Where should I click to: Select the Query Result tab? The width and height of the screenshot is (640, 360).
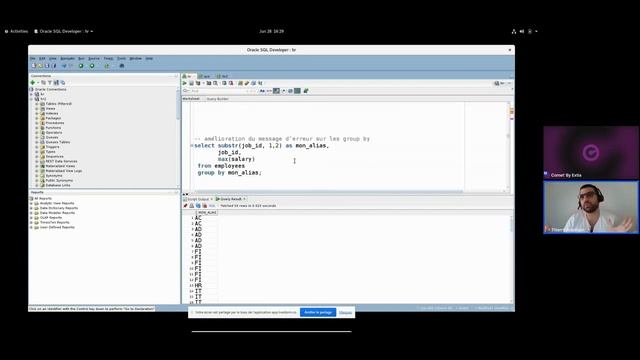coord(230,199)
